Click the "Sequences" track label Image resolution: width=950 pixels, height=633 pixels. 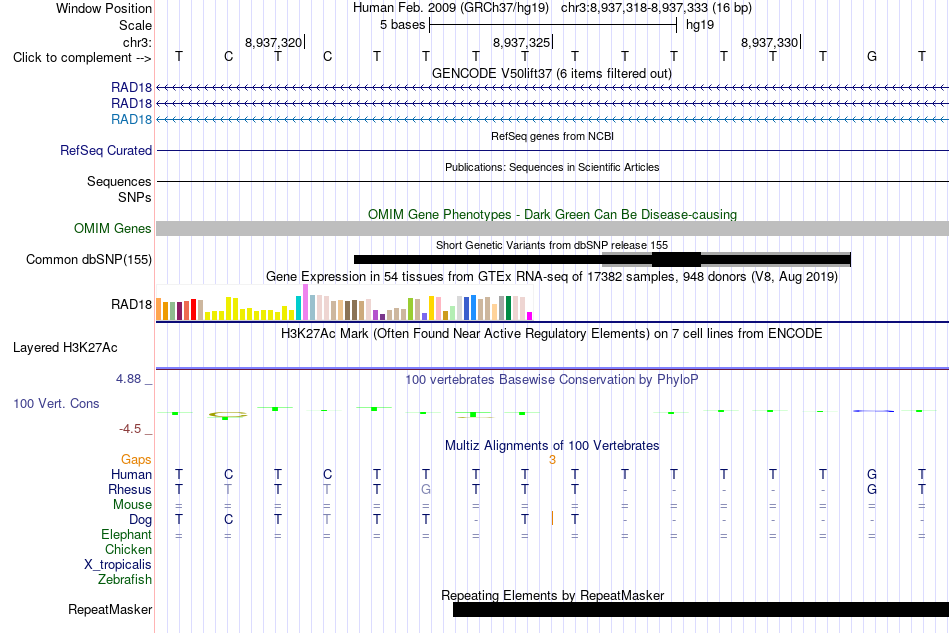click(x=119, y=181)
